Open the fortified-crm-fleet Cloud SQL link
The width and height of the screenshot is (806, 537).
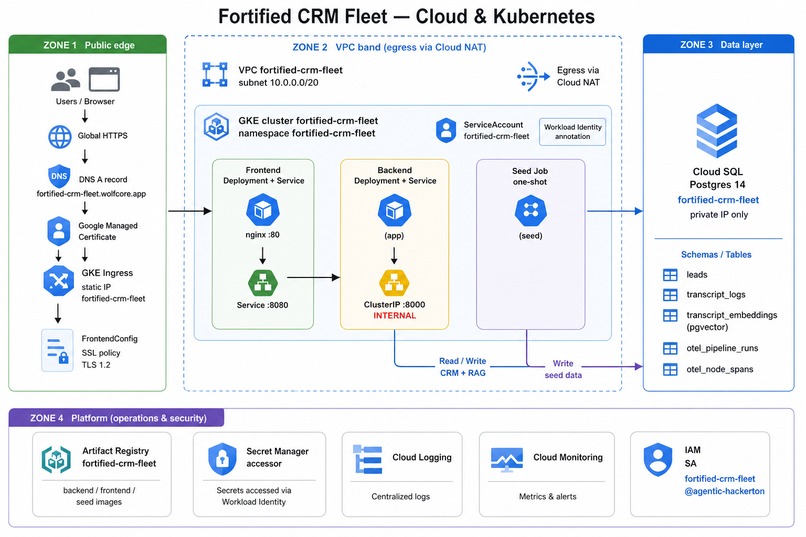(x=718, y=200)
